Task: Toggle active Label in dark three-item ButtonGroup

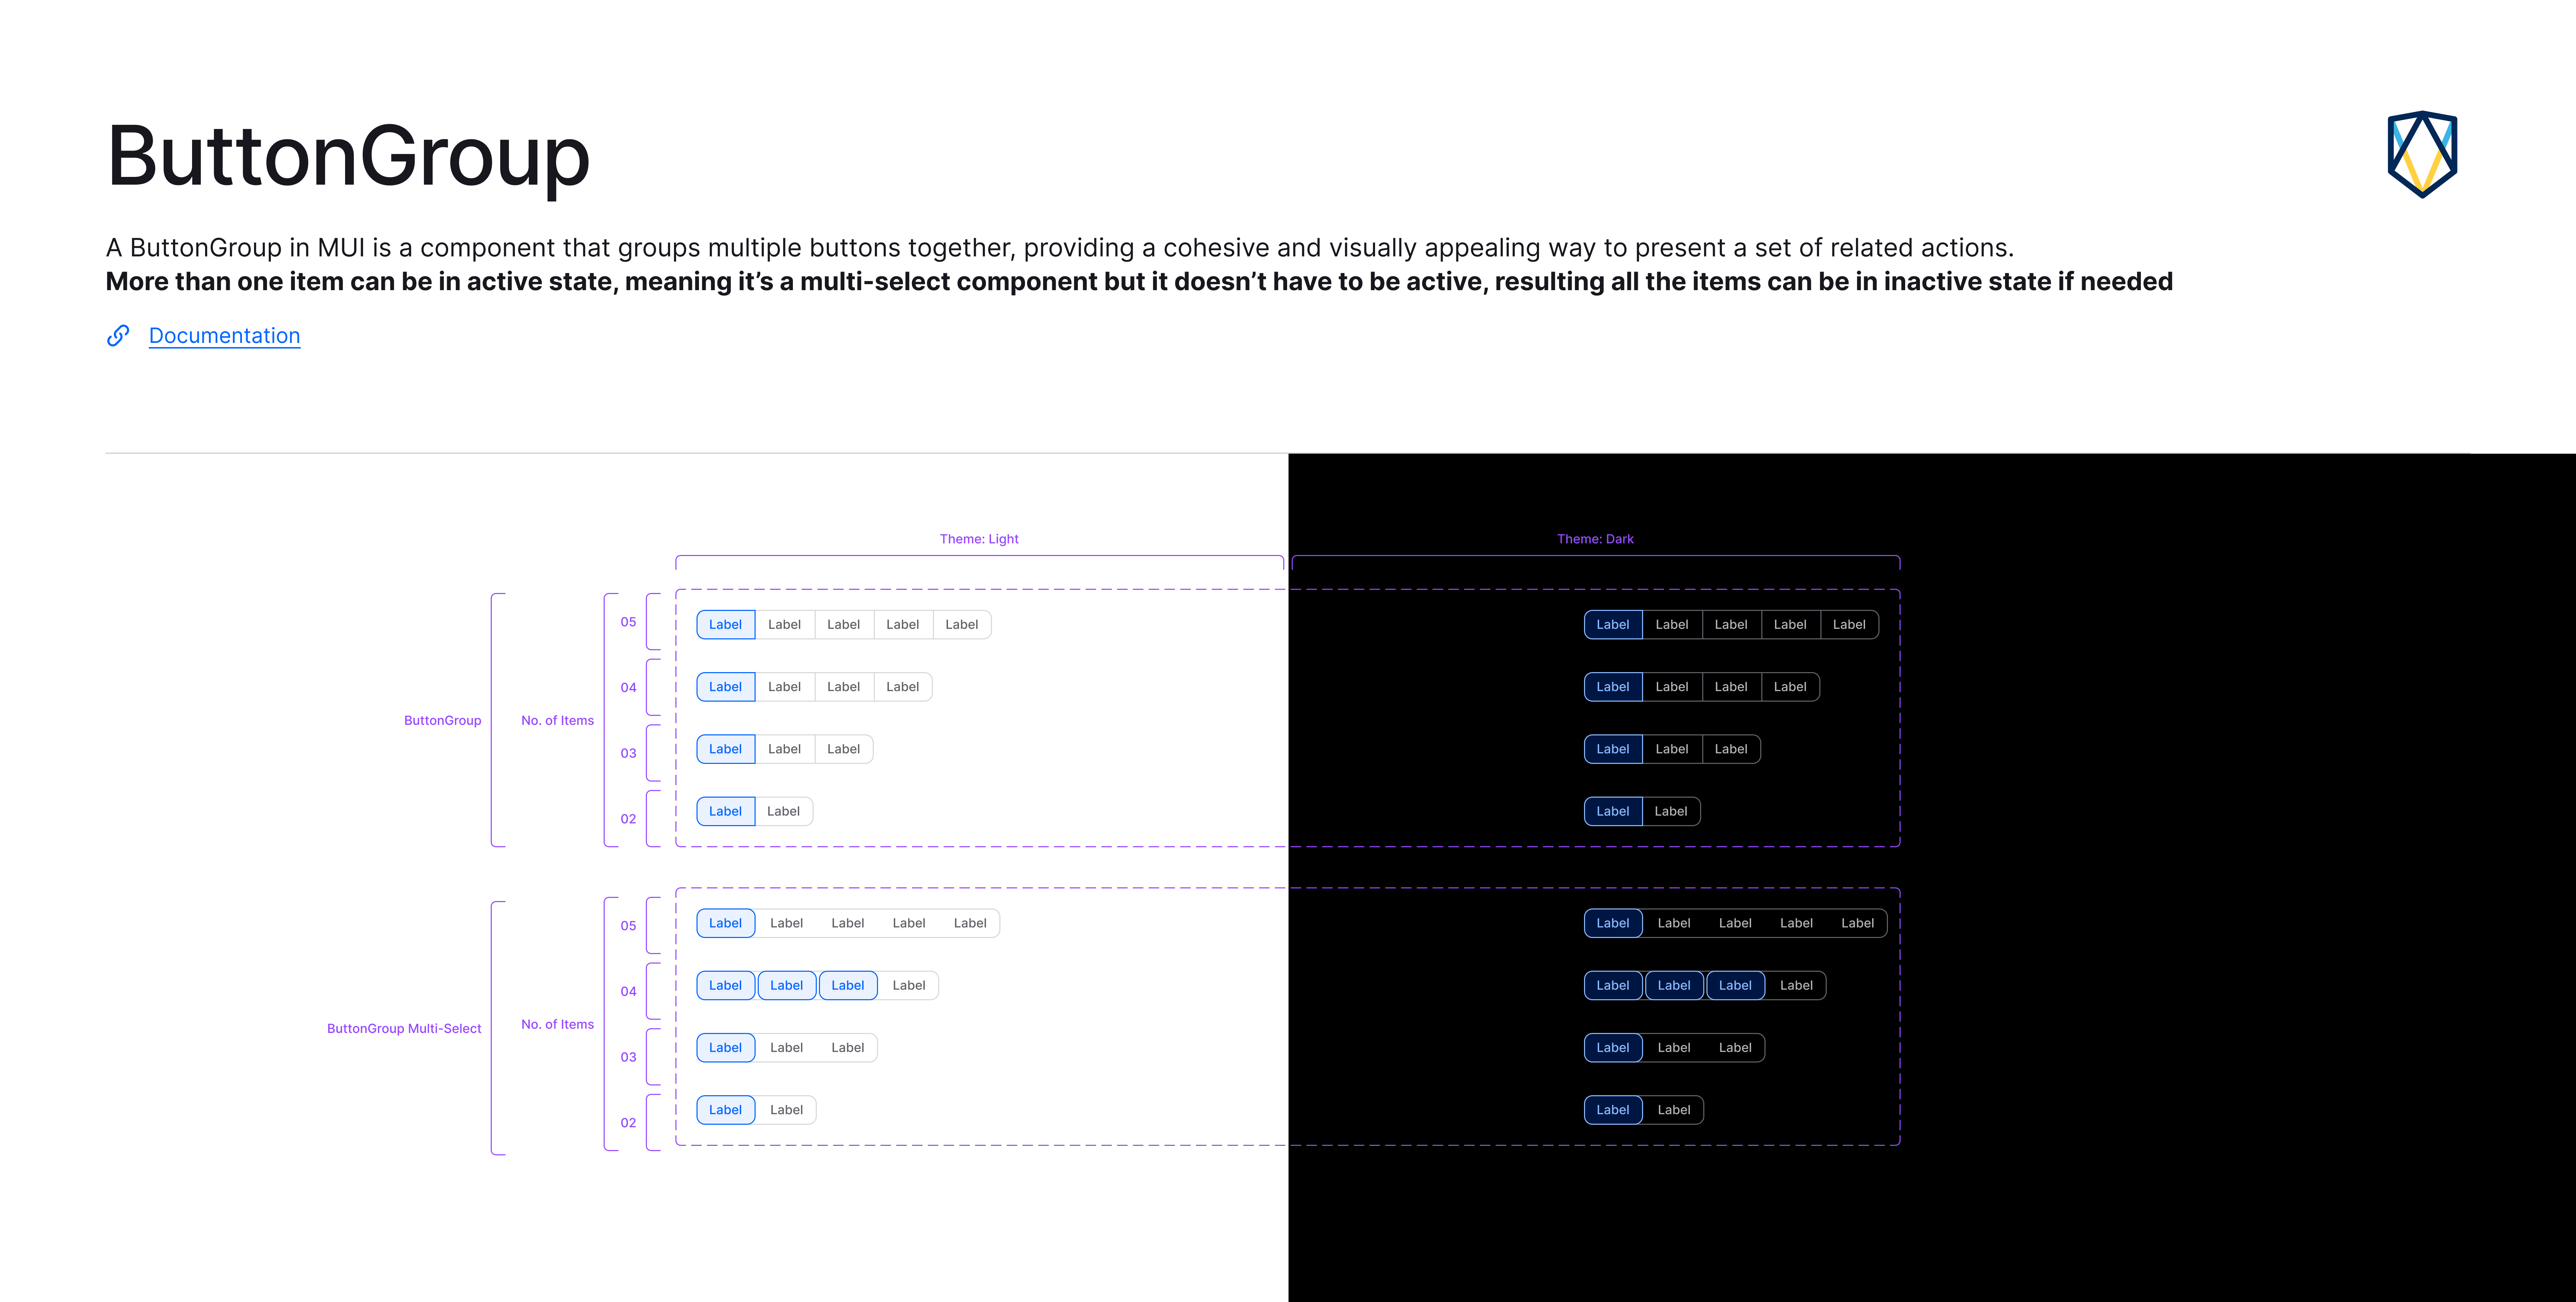Action: pyautogui.click(x=1613, y=749)
